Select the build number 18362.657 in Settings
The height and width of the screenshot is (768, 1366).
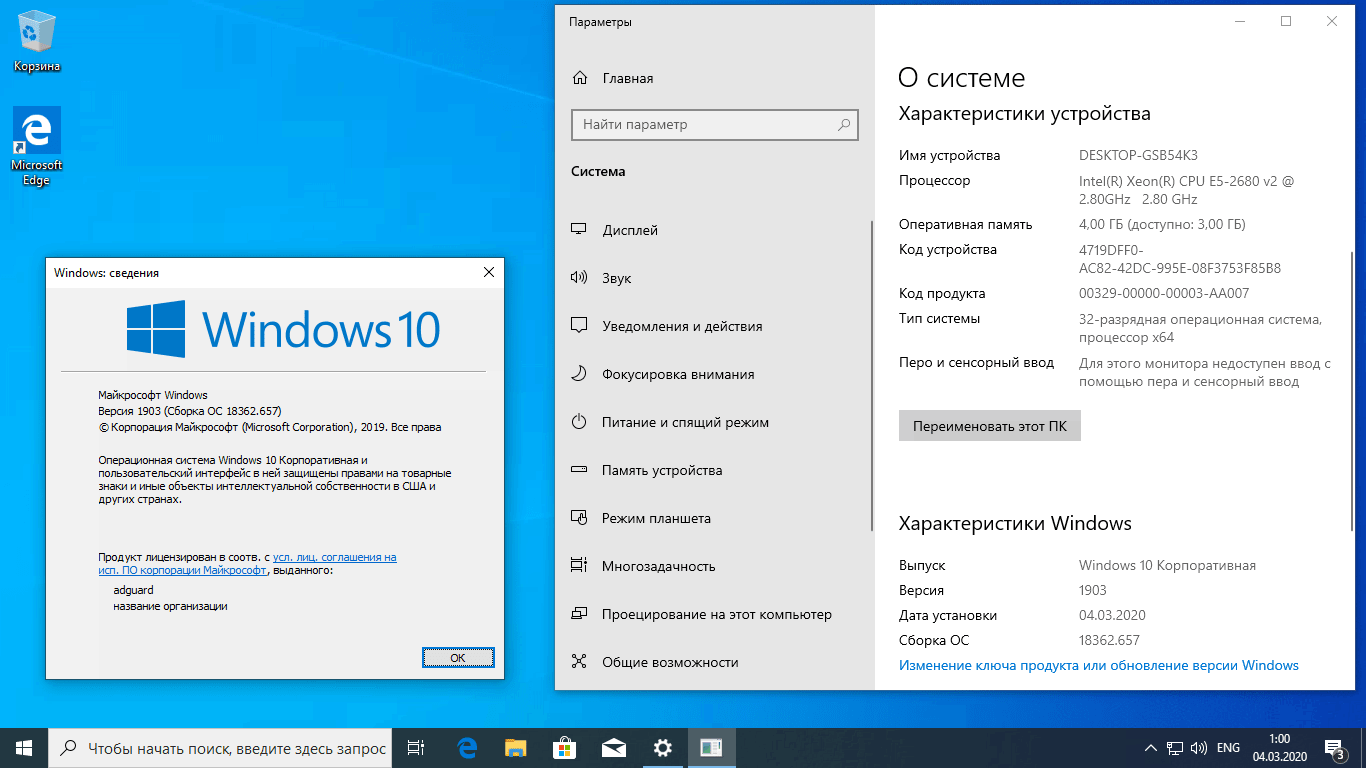tap(1109, 640)
